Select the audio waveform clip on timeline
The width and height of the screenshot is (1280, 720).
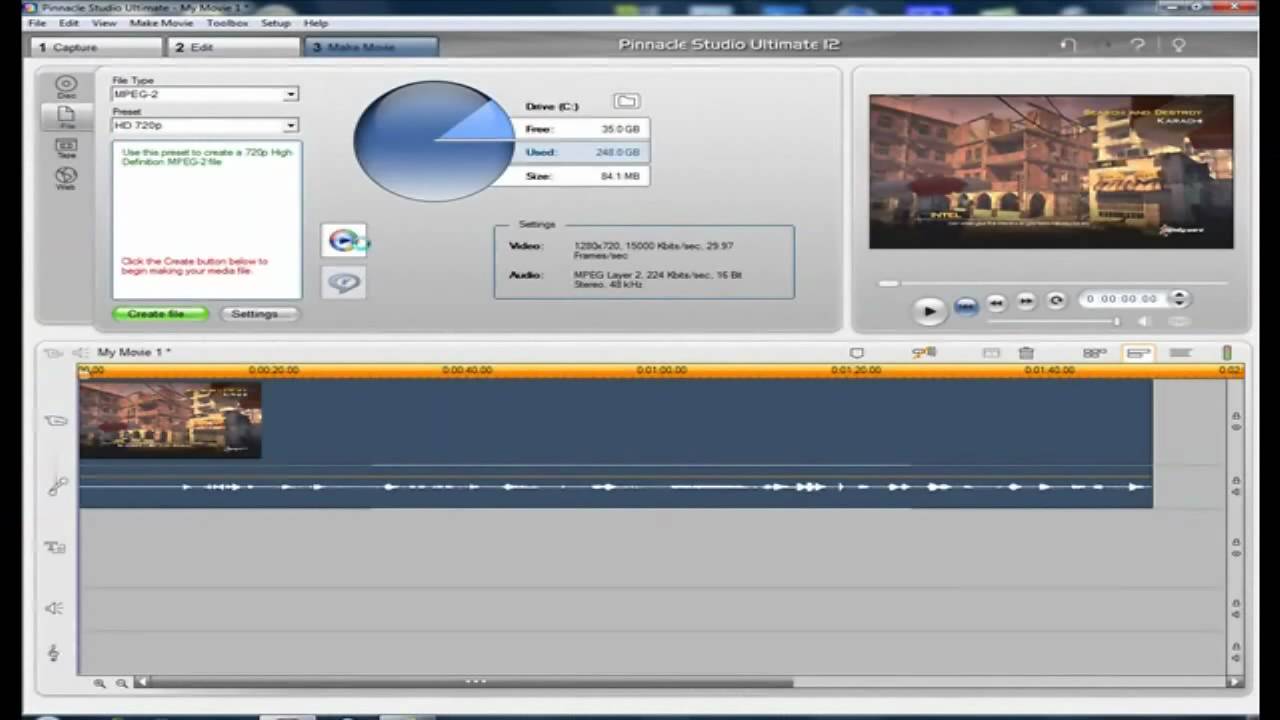616,487
